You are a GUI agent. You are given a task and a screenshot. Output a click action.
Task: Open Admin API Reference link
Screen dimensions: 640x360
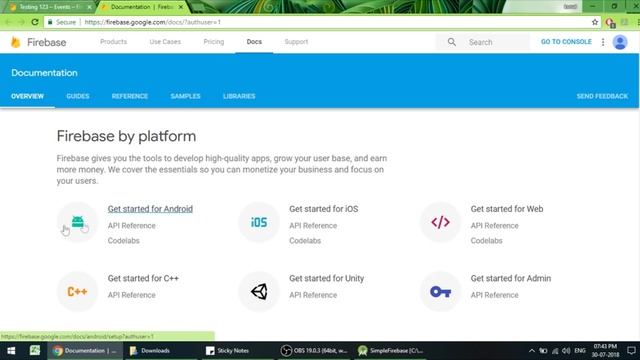494,295
